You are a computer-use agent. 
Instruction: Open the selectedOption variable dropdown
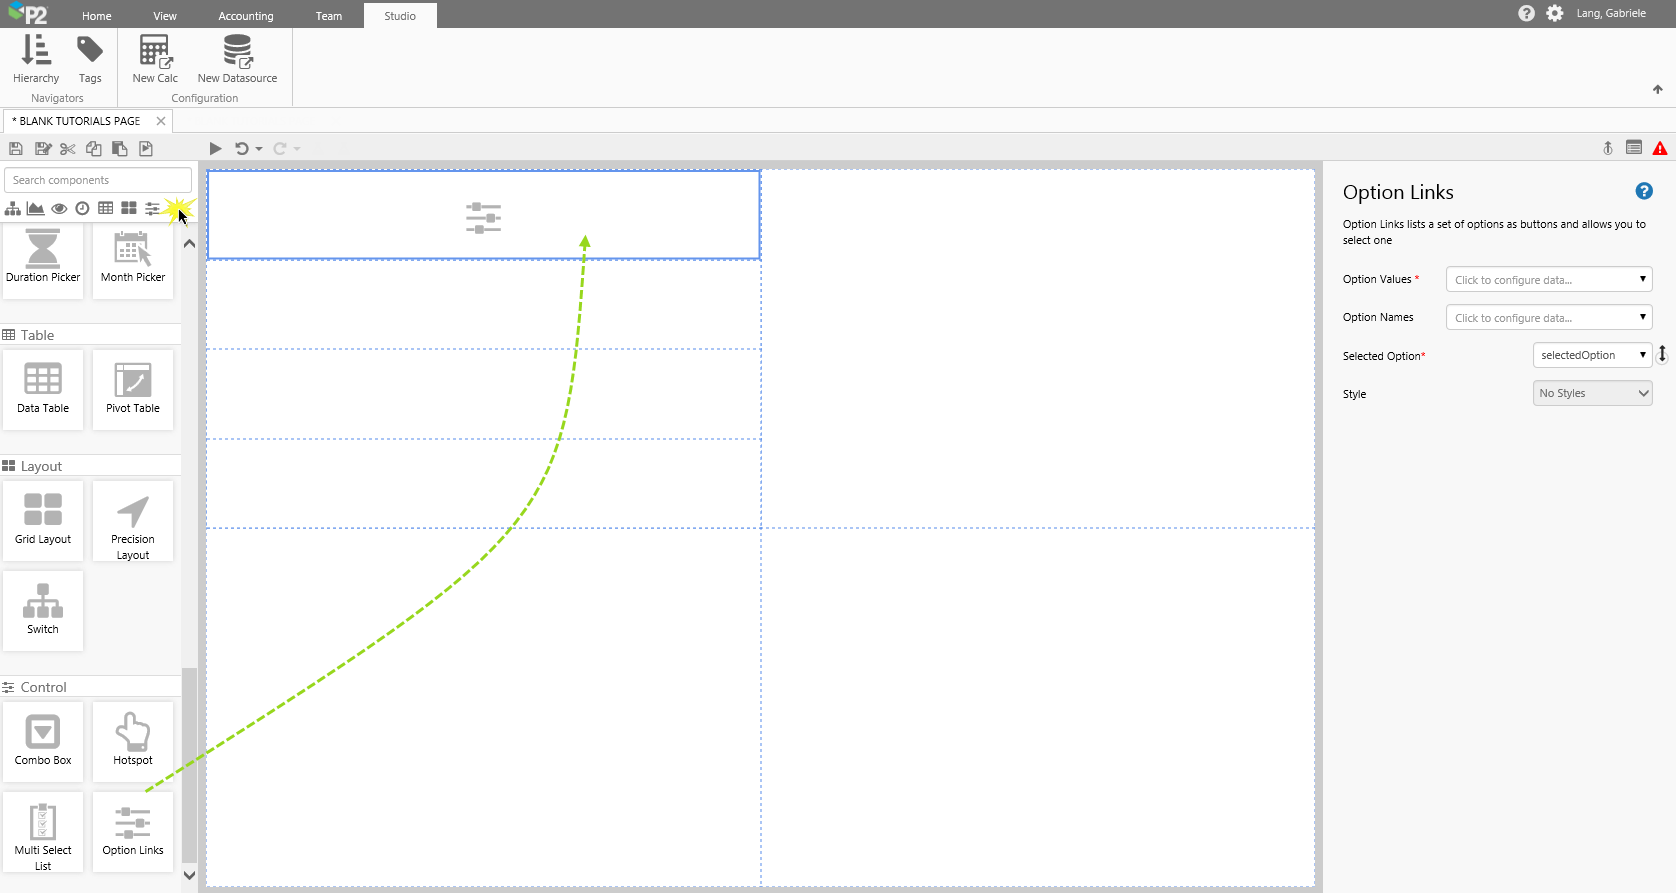[x=1592, y=356]
